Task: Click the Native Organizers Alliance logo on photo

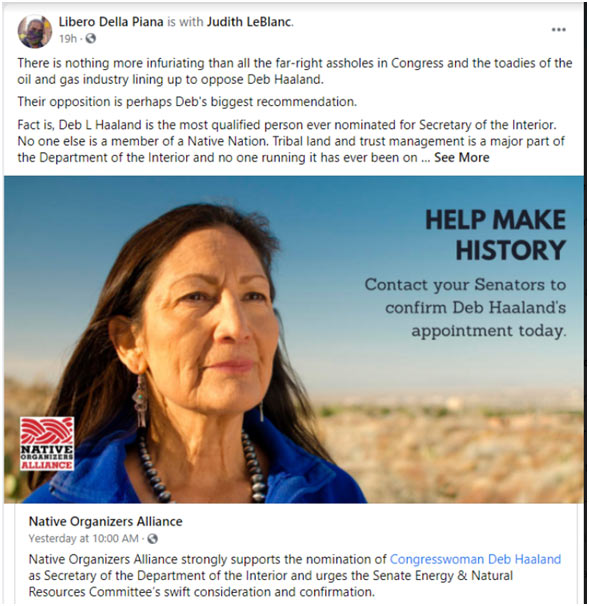Action: [x=47, y=443]
